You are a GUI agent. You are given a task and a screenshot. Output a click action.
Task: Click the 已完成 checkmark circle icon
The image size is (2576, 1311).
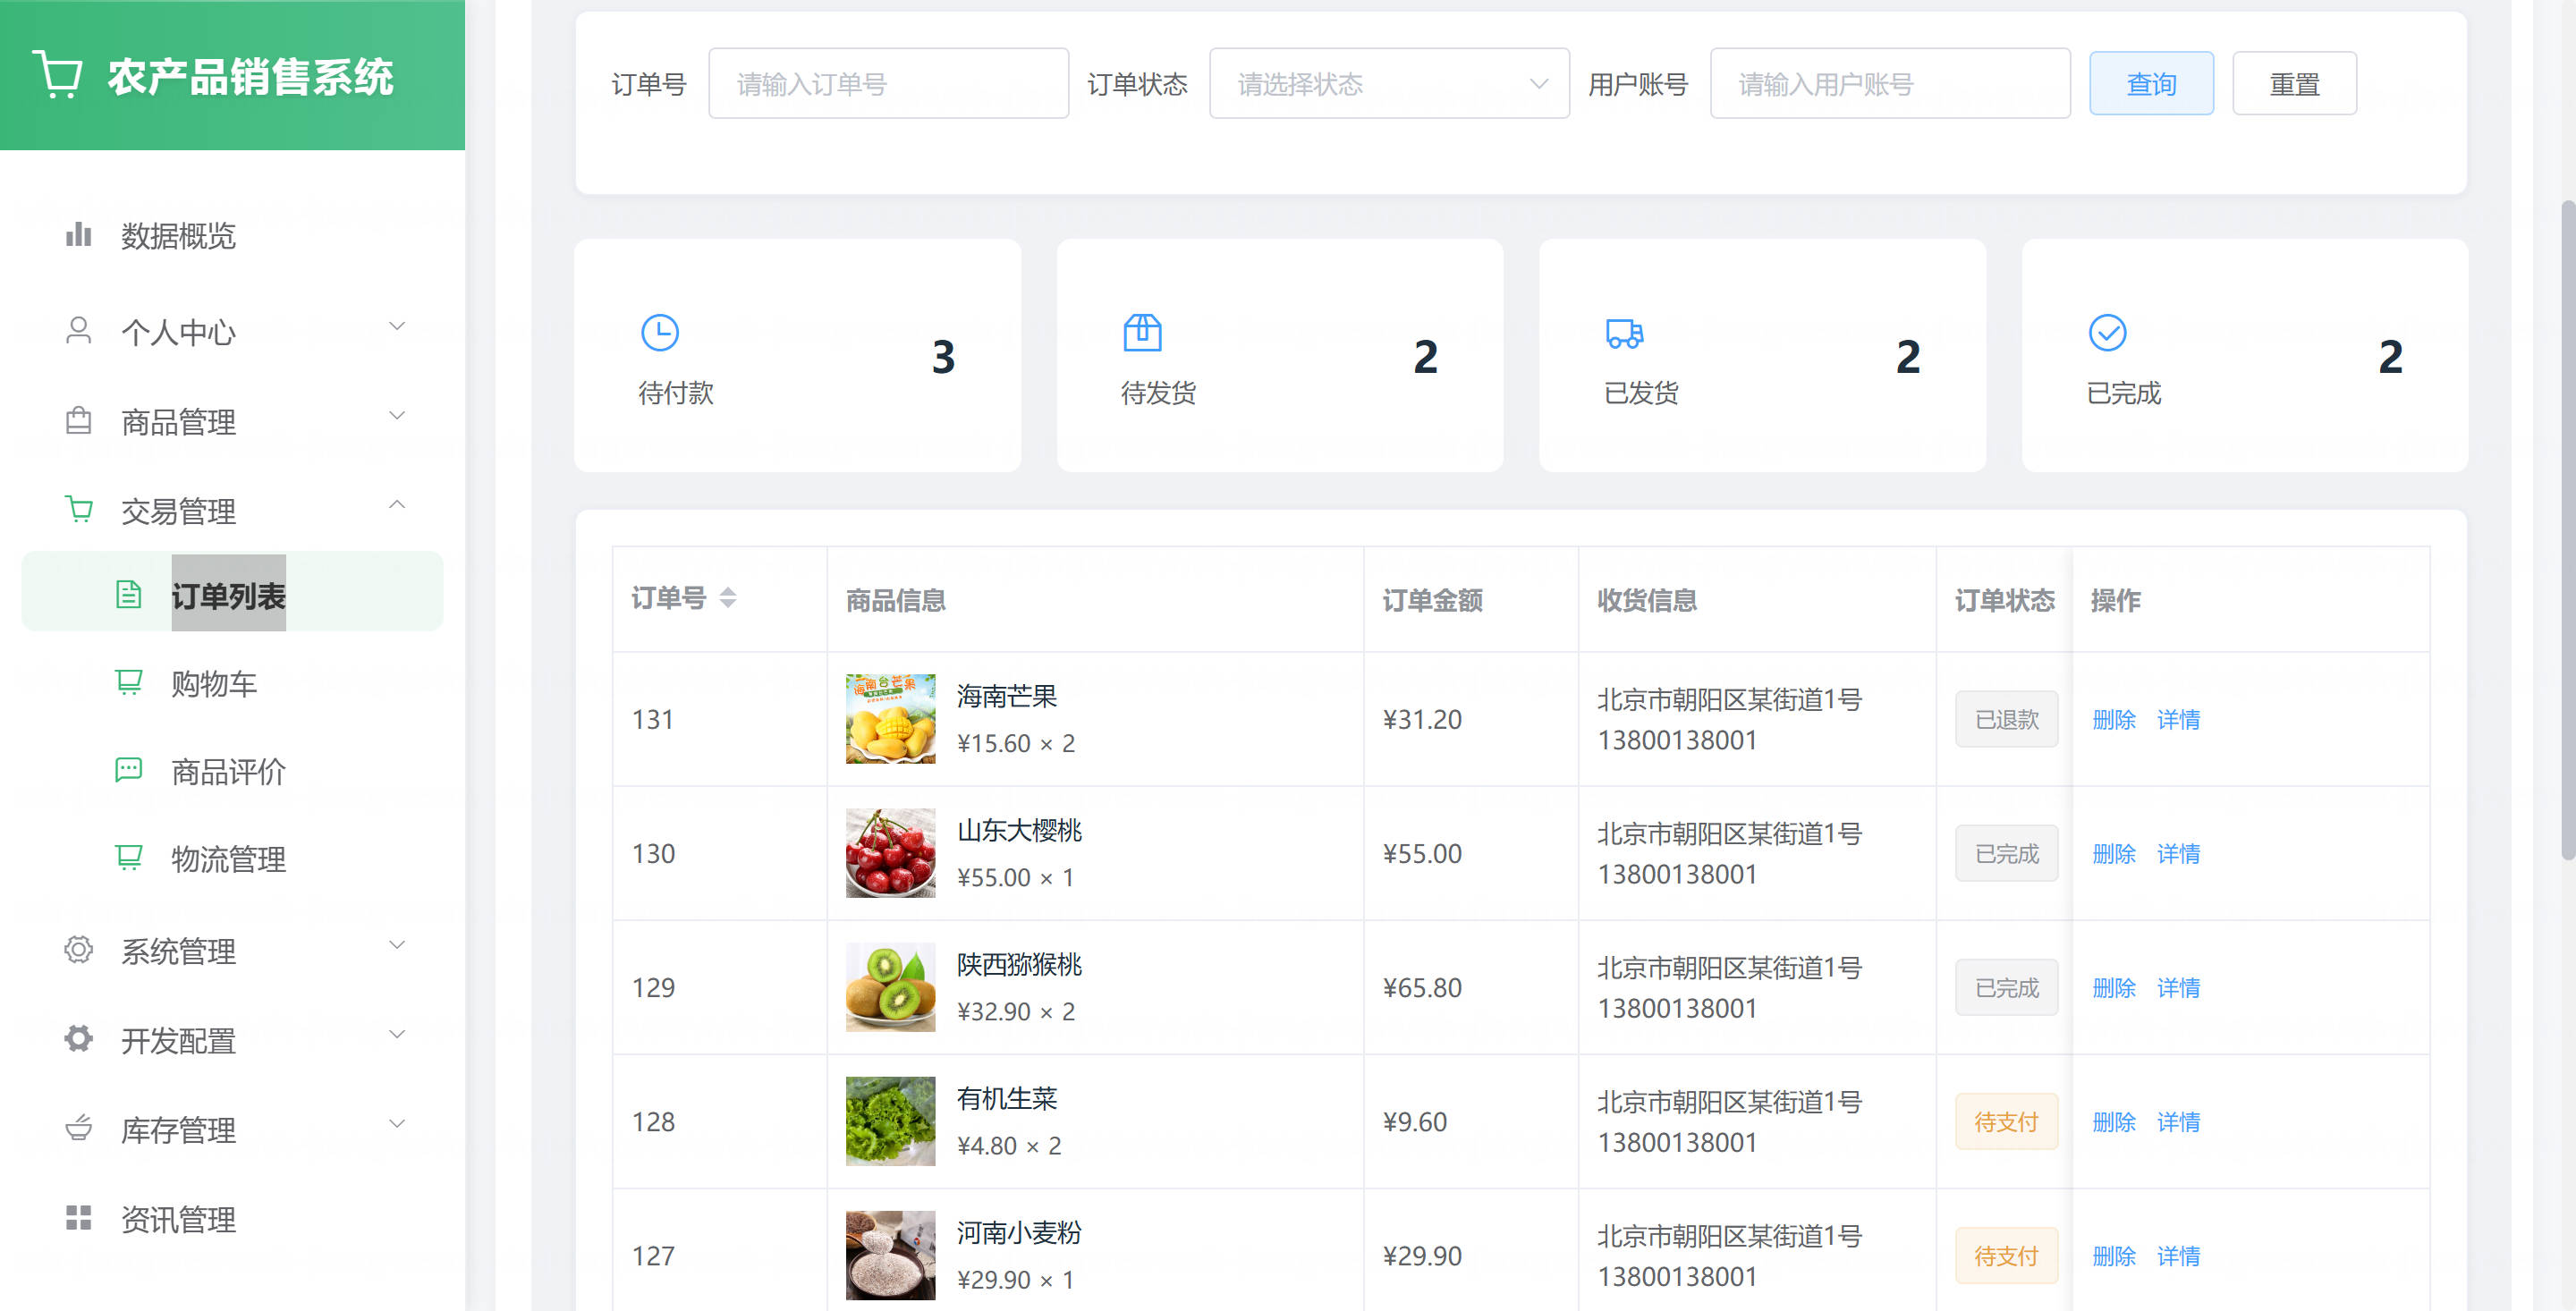pos(2107,333)
